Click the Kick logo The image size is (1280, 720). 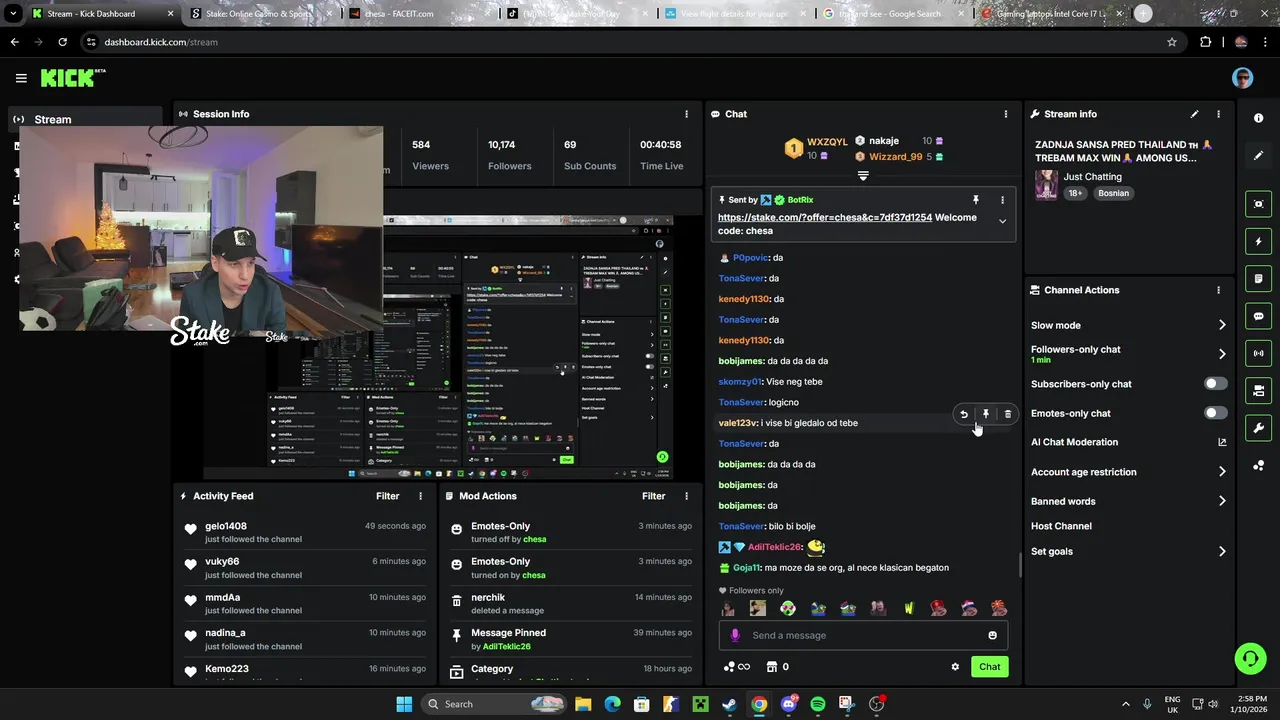[x=72, y=78]
